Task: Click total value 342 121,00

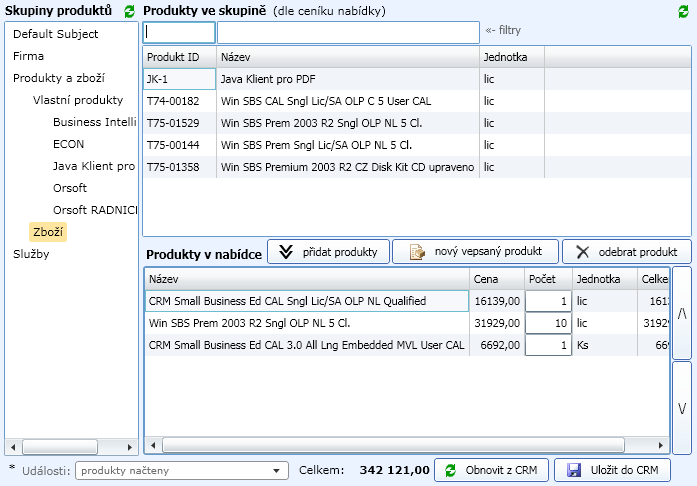Action: [395, 470]
